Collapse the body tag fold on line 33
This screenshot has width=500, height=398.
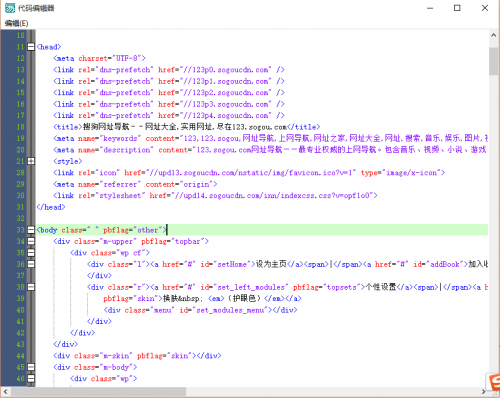(x=31, y=230)
